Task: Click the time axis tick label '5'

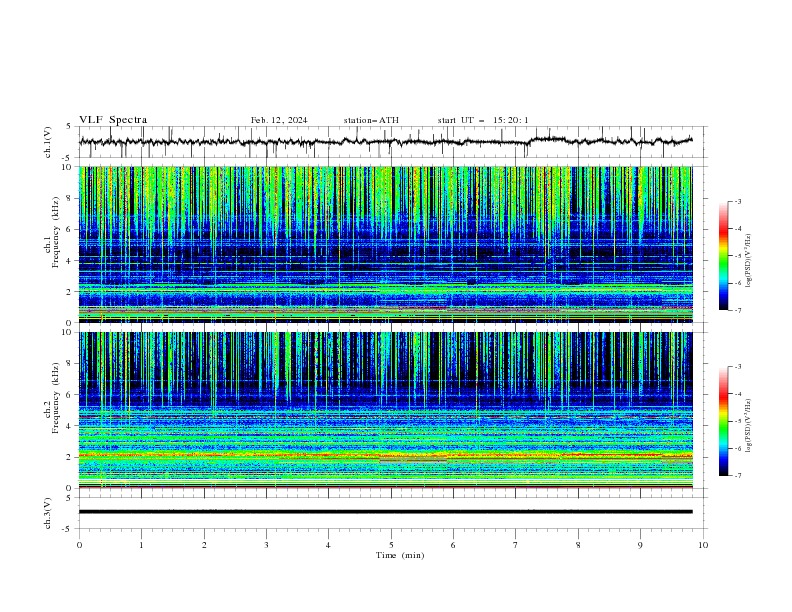Action: point(391,545)
